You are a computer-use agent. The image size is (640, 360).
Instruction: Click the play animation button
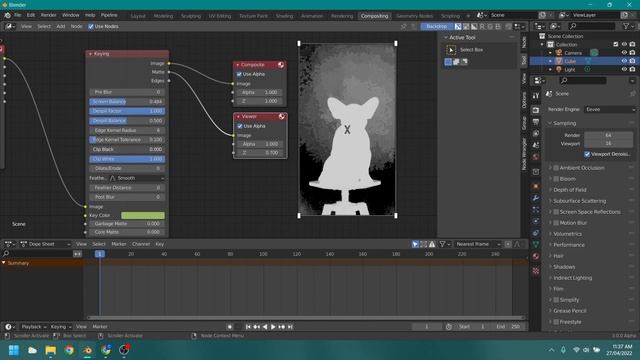click(x=273, y=327)
